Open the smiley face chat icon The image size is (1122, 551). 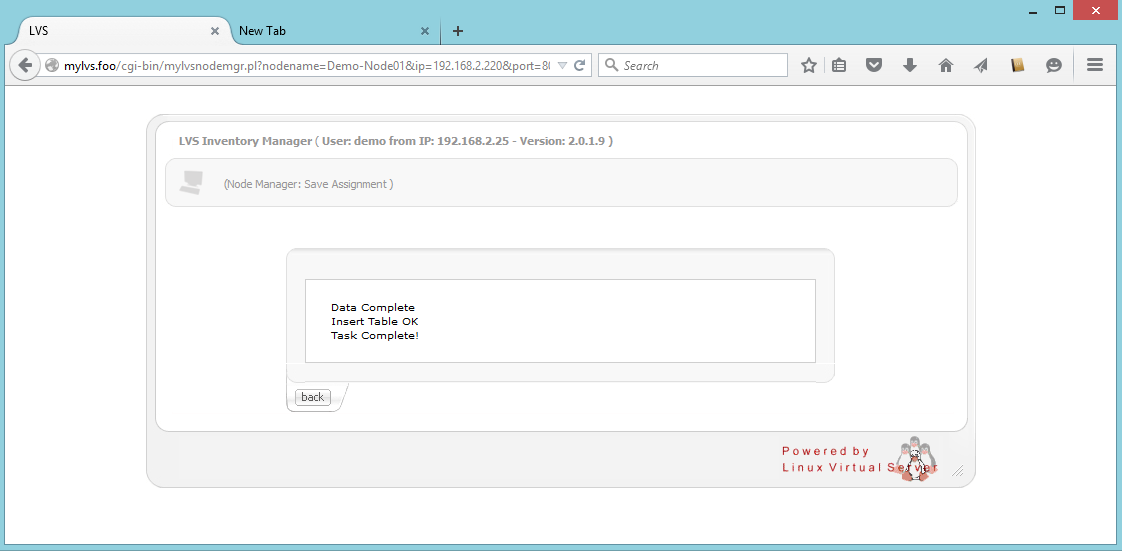click(1053, 65)
